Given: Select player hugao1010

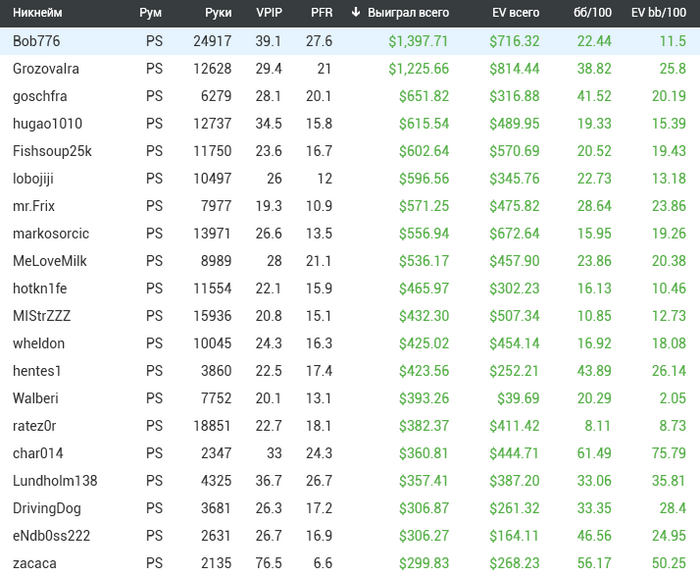Looking at the screenshot, I should [x=47, y=124].
